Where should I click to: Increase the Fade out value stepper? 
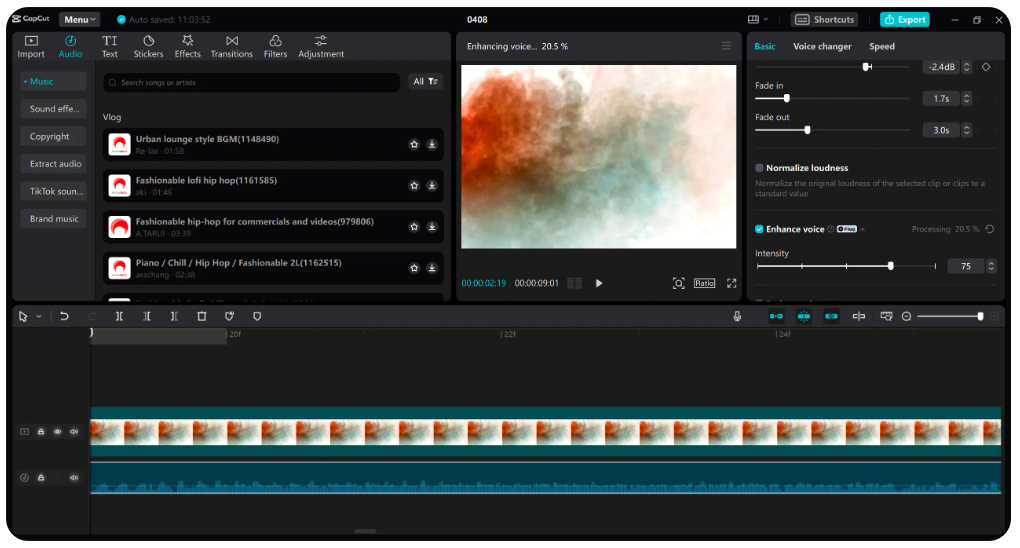[x=967, y=128]
